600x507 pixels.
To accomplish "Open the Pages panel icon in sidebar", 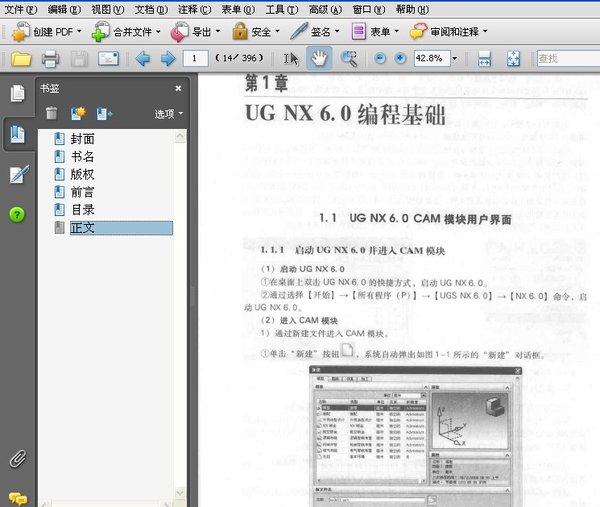I will [17, 94].
